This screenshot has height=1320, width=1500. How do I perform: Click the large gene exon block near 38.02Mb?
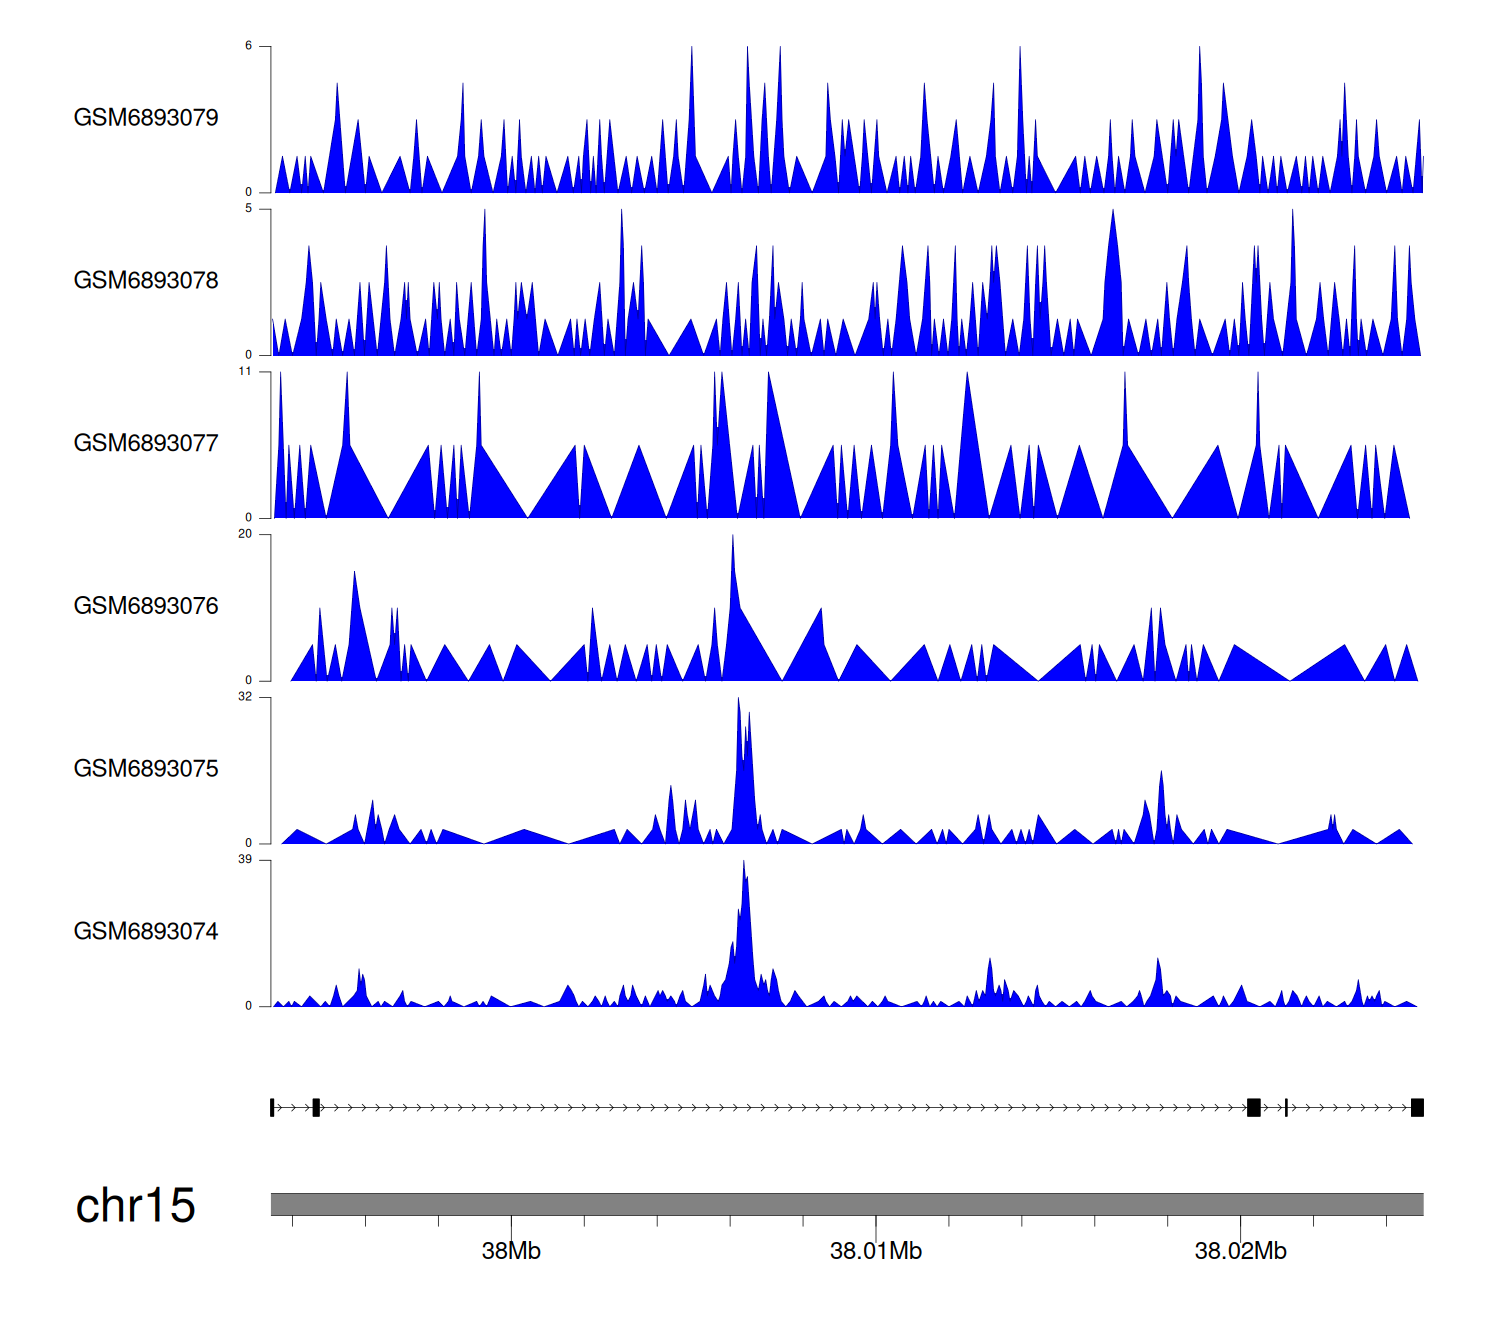tap(1253, 1107)
